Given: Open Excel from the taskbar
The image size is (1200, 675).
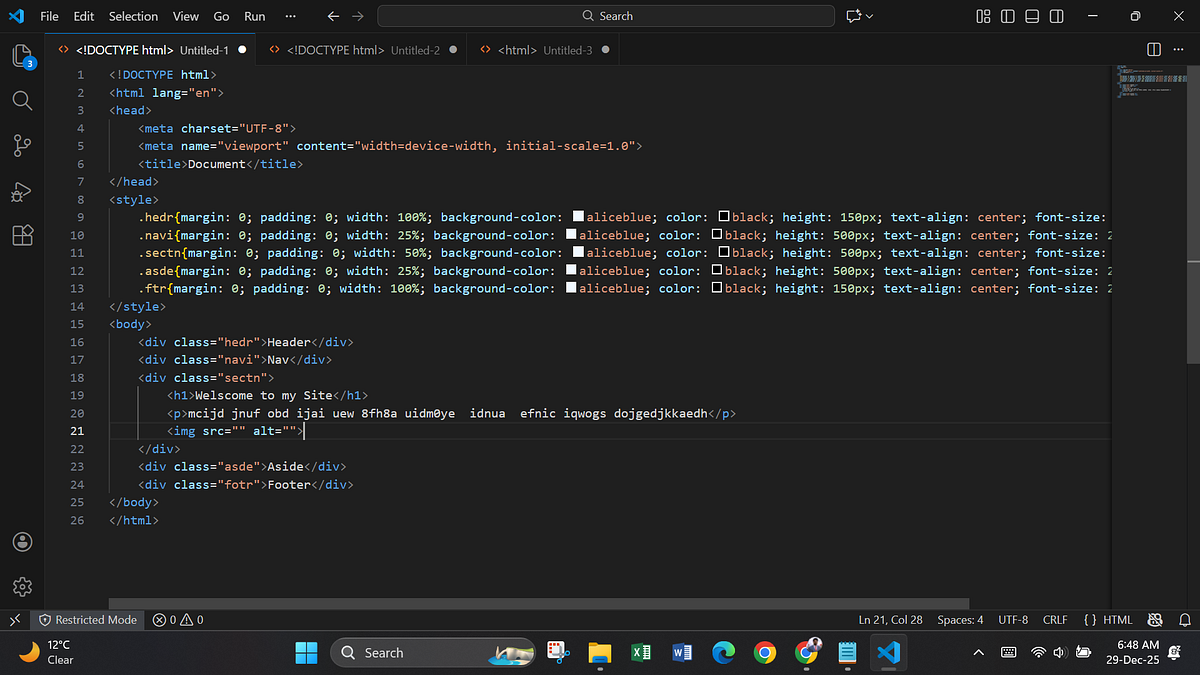Looking at the screenshot, I should pos(641,653).
